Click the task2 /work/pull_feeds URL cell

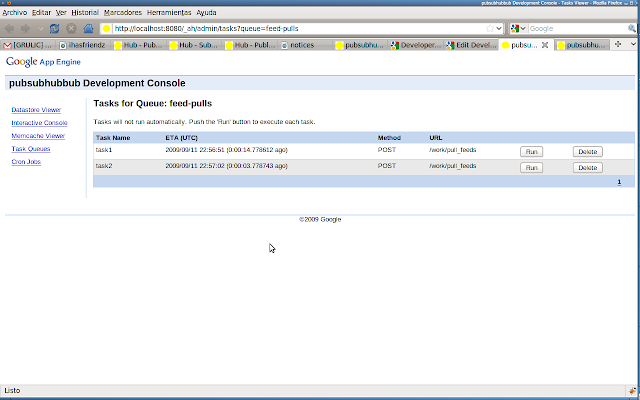(453, 166)
